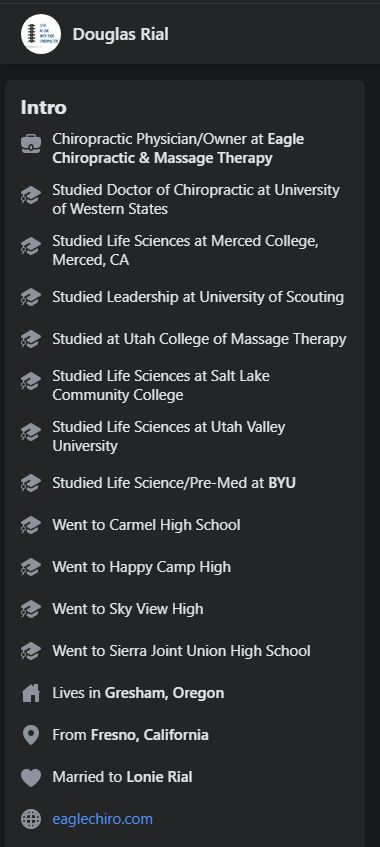This screenshot has width=380, height=847.
Task: Open the Gresham, Oregon city link
Action: click(164, 693)
